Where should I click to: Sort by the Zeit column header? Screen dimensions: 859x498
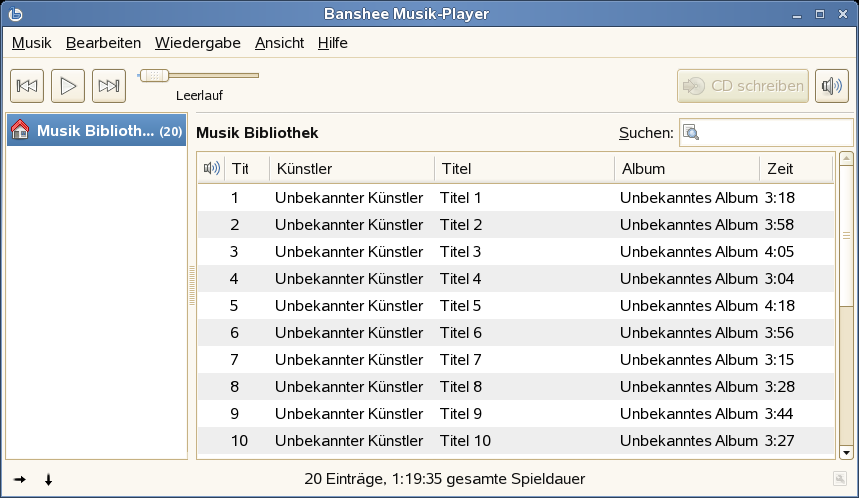[x=795, y=168]
